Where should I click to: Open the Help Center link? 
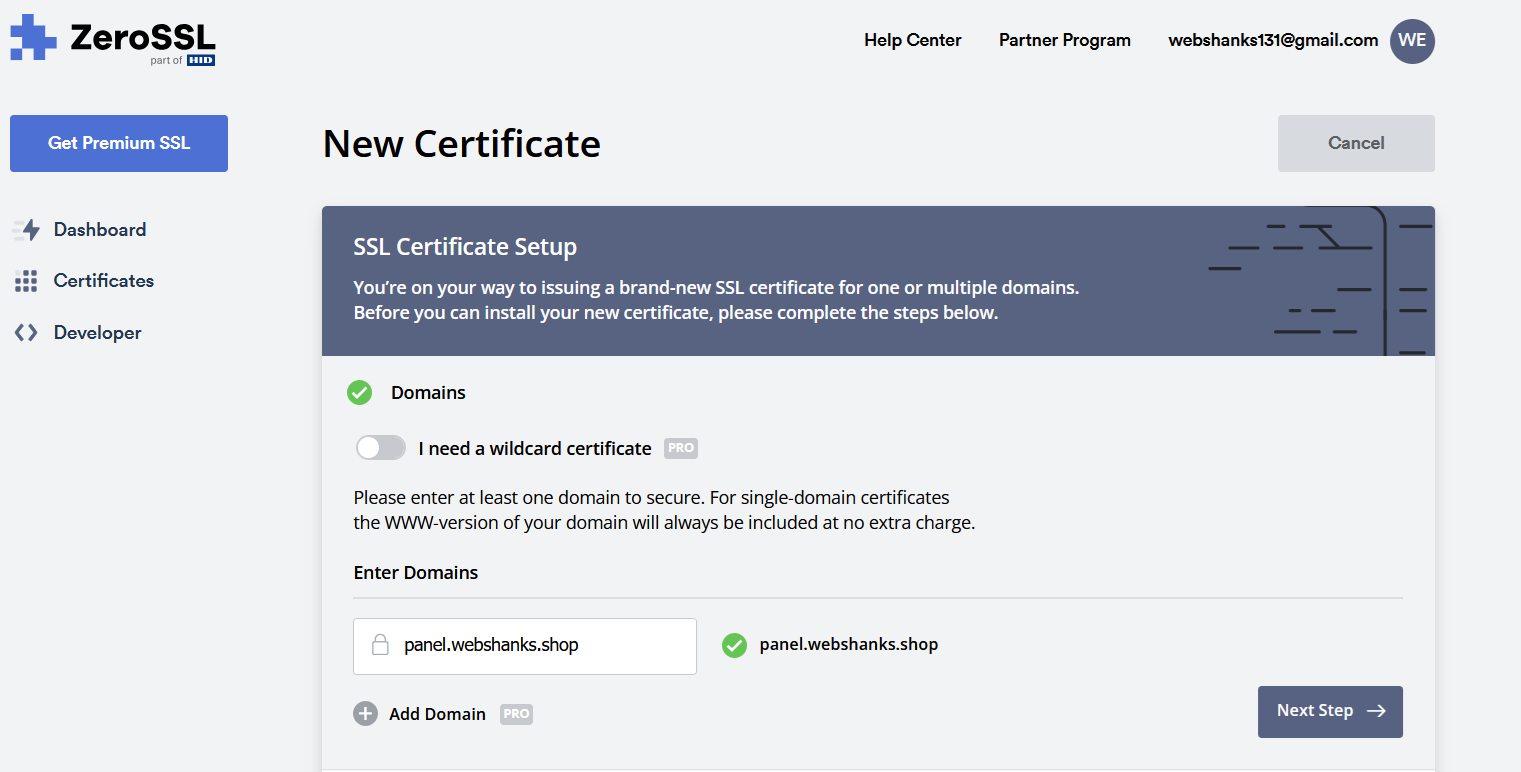[913, 40]
